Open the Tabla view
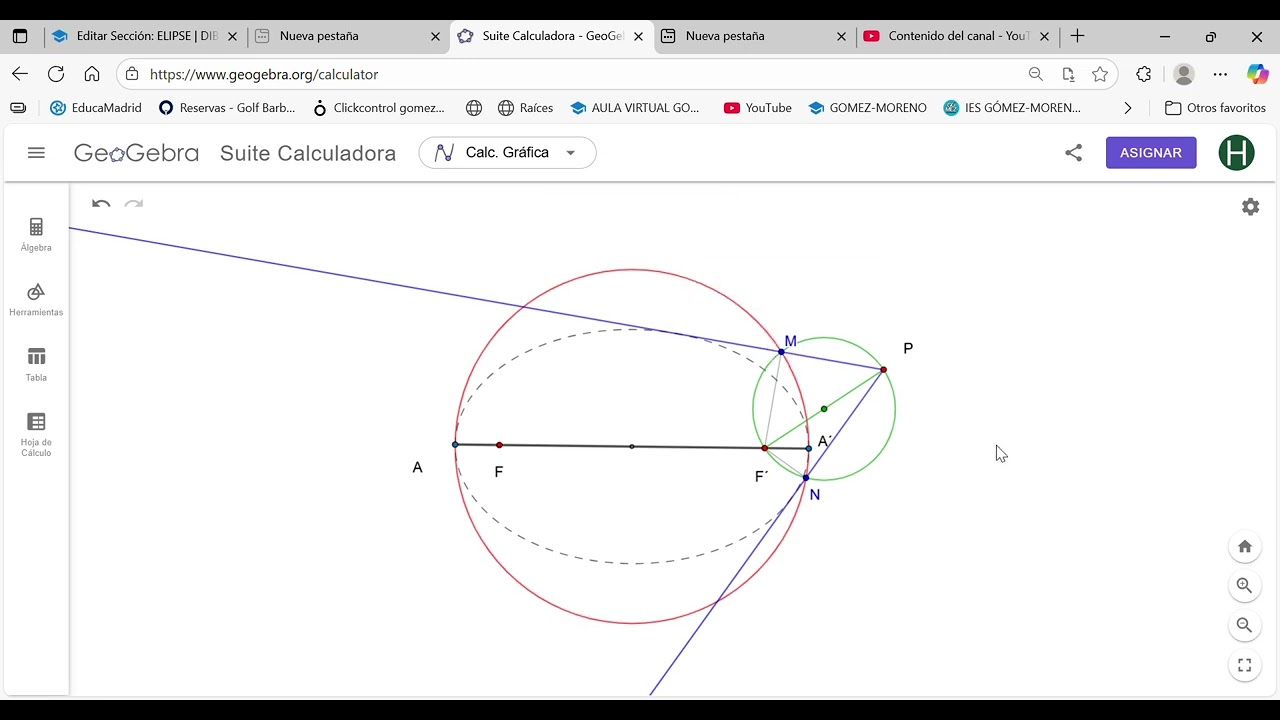This screenshot has width=1280, height=720. pyautogui.click(x=36, y=365)
